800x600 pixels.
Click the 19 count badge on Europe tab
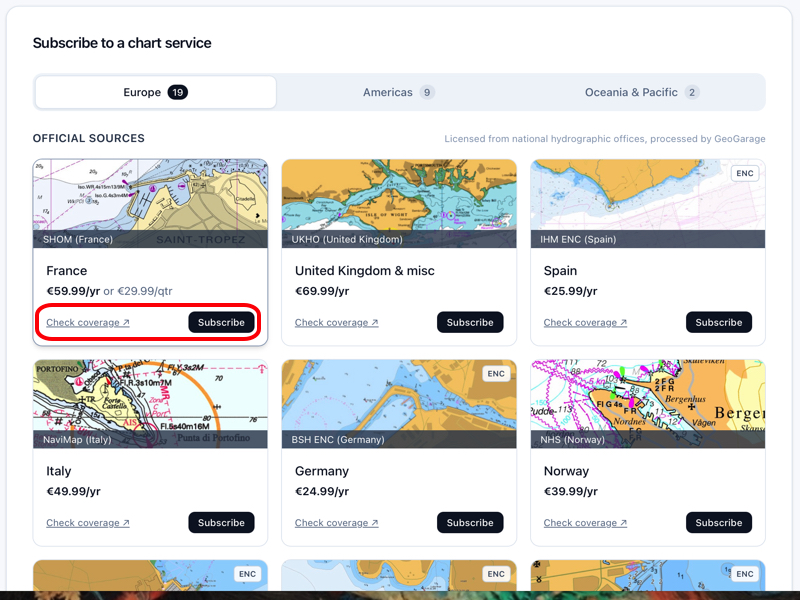coord(178,92)
